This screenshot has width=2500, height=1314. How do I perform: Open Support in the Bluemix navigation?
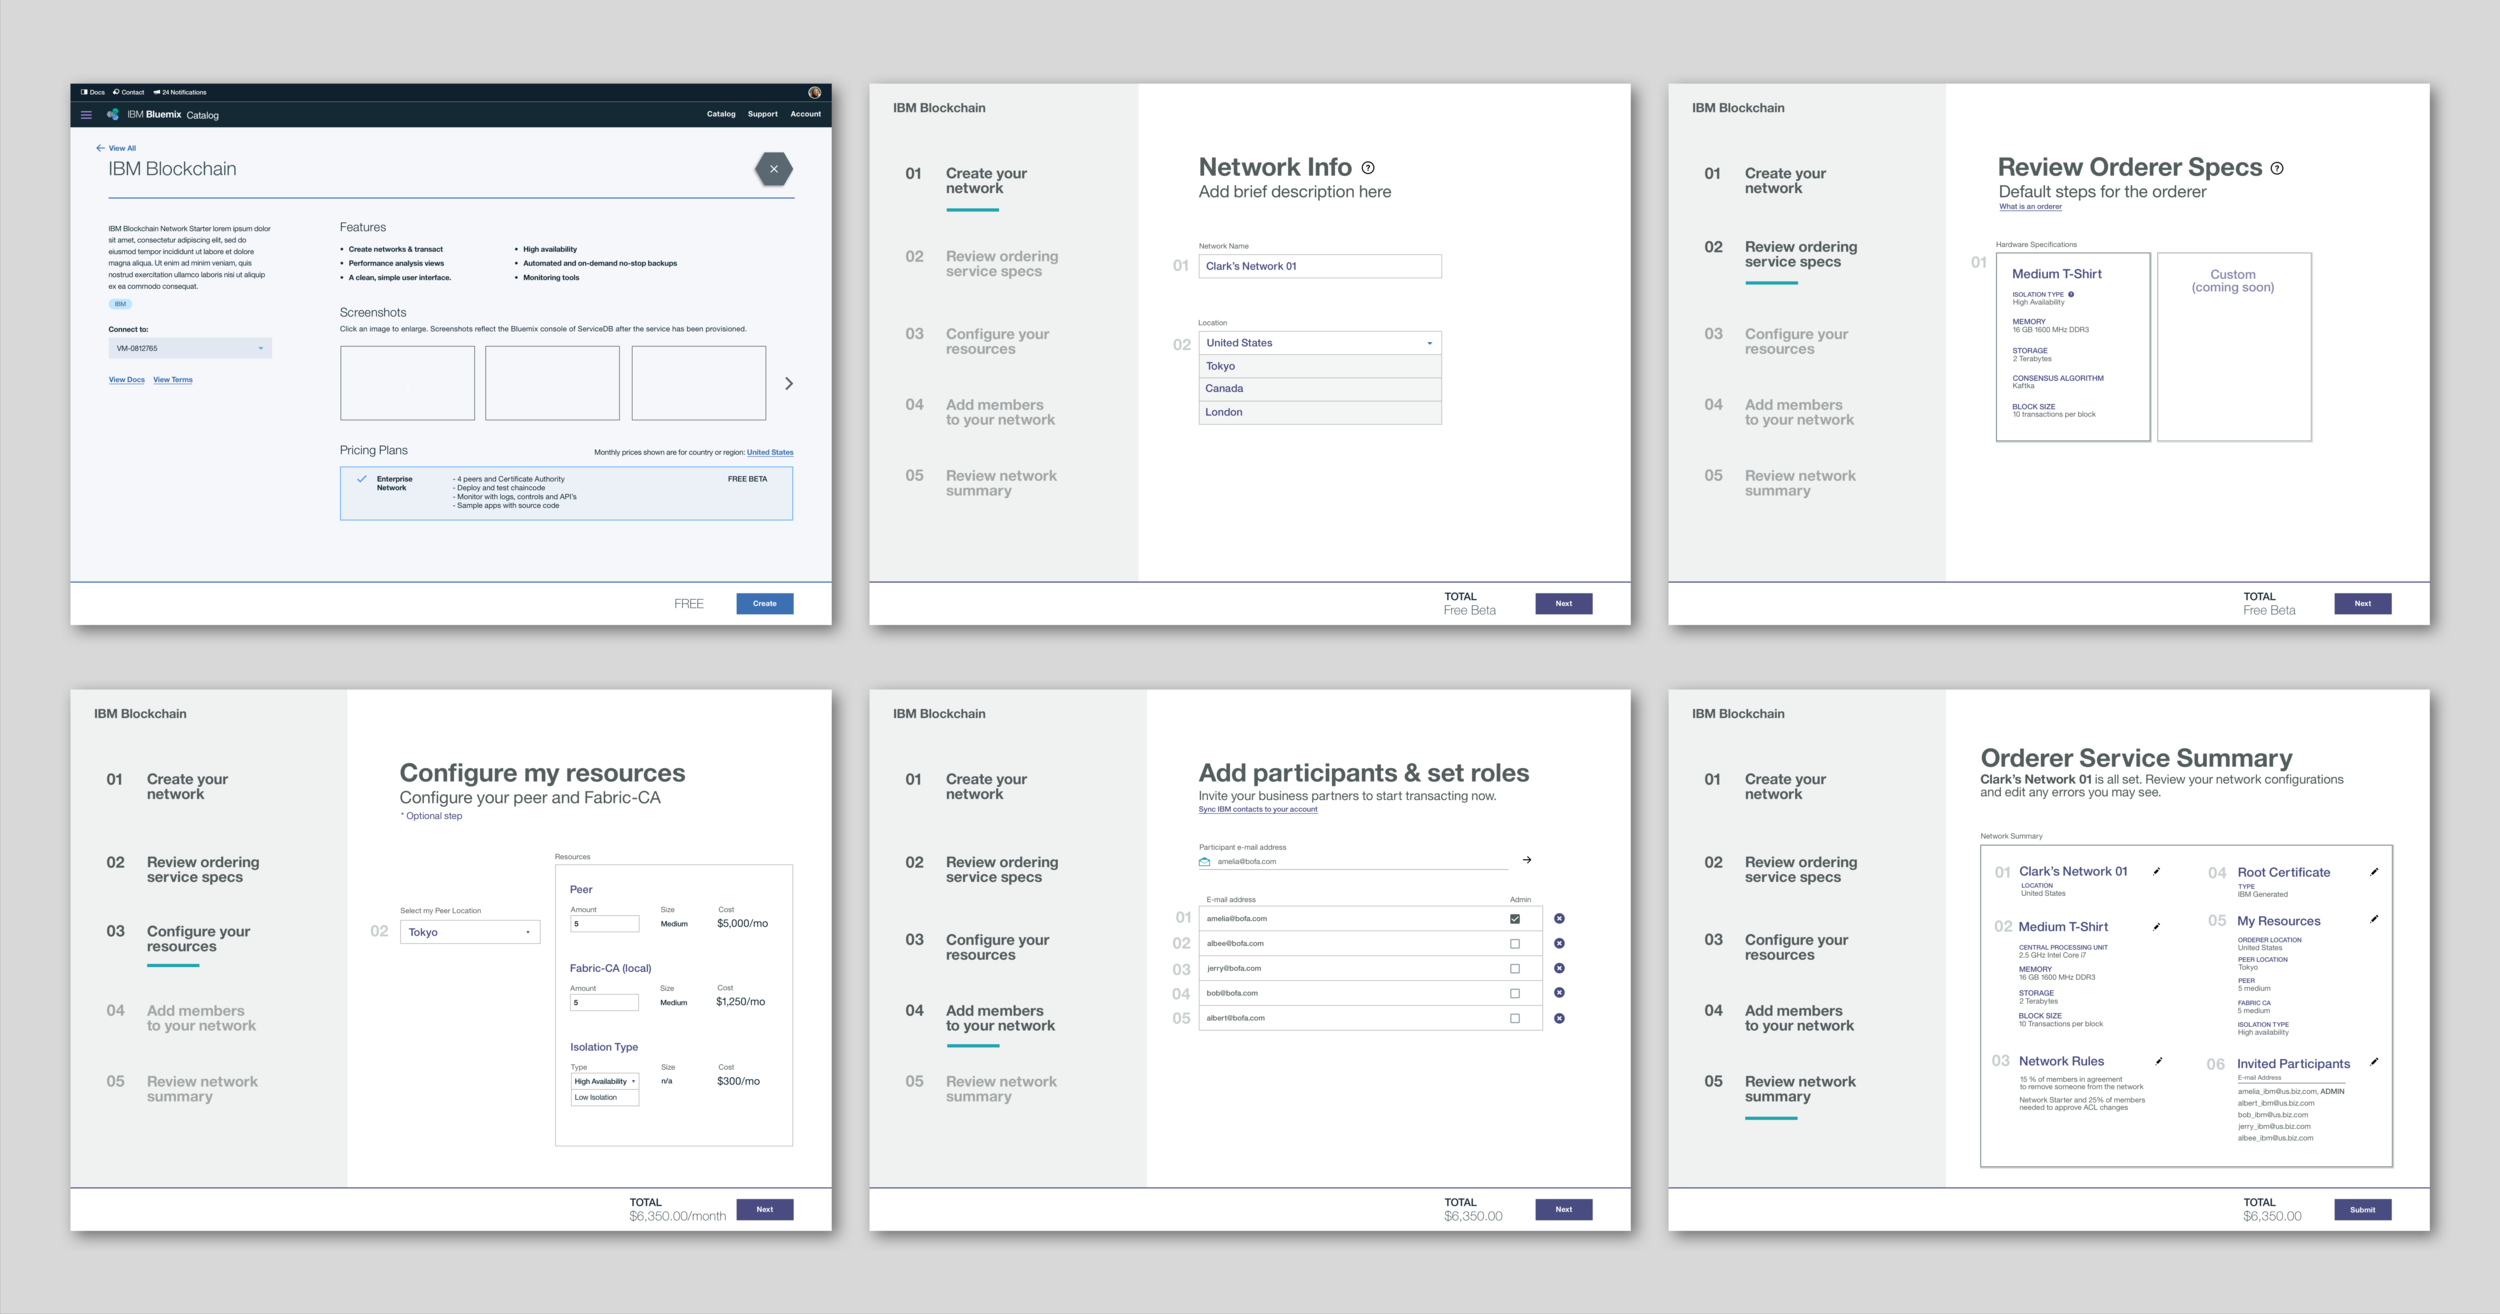763,114
